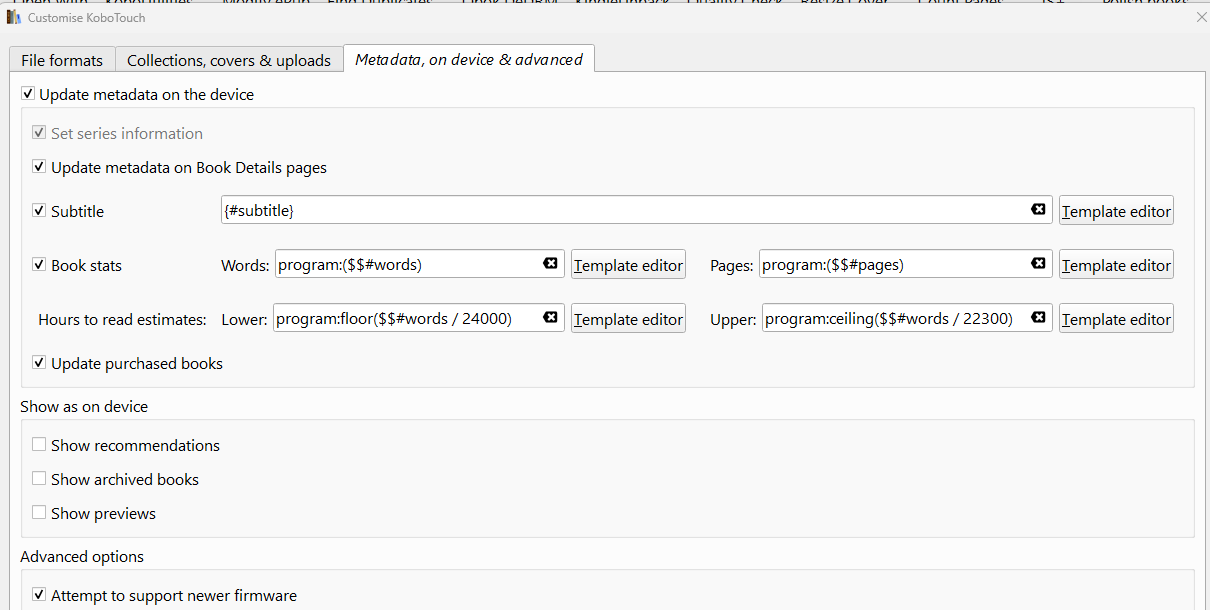Screen dimensions: 1210x610
Task: Clear the Upper hours estimate field
Action: click(1038, 318)
